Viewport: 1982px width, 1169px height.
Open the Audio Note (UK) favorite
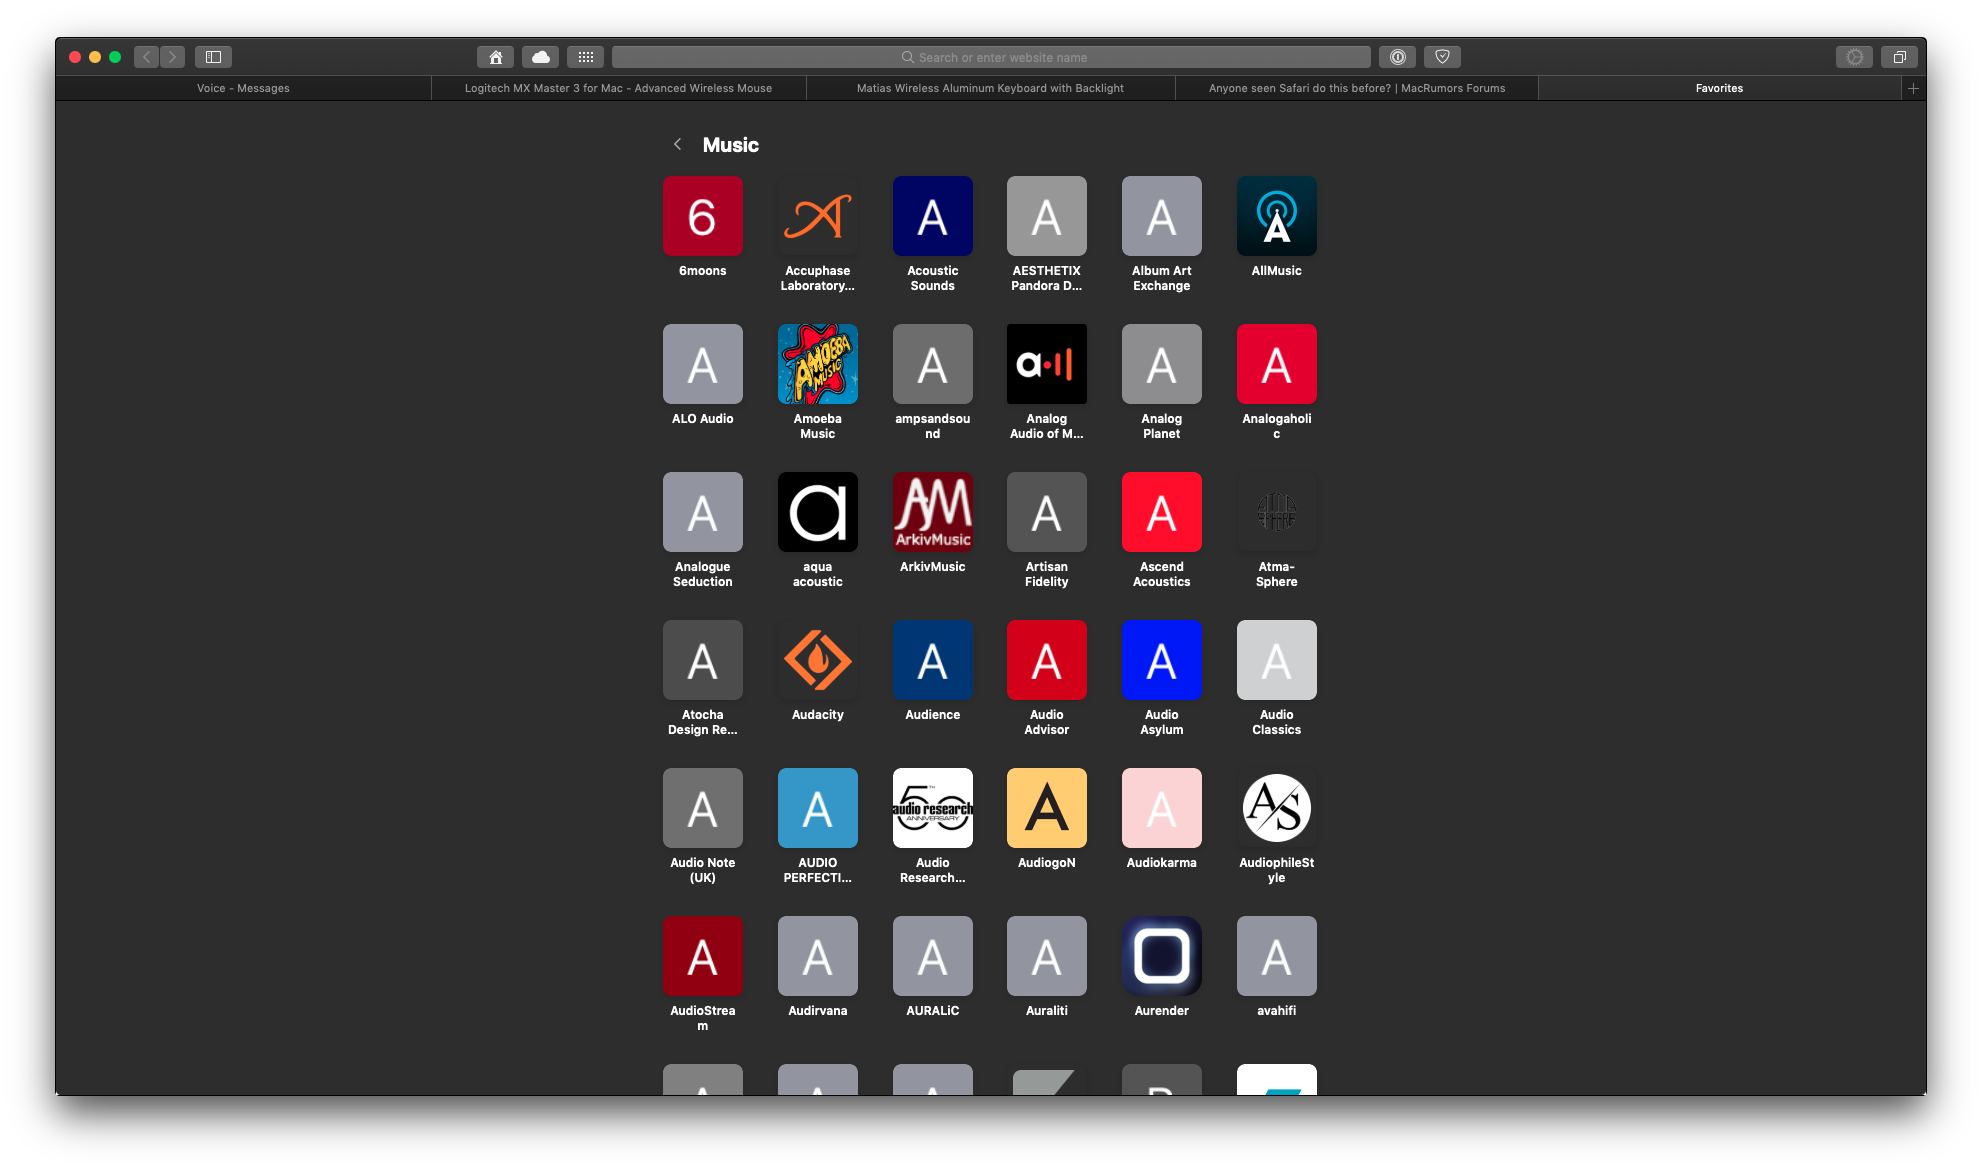click(702, 808)
